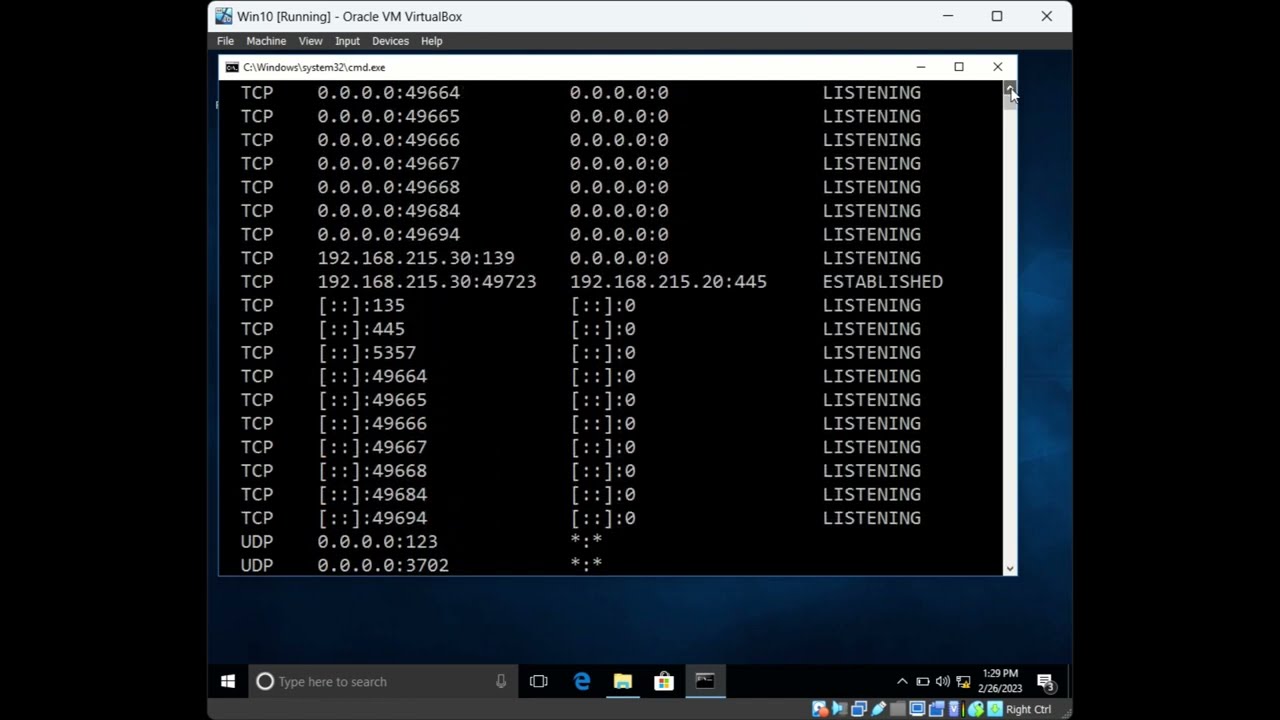The height and width of the screenshot is (720, 1280).
Task: Click the Cortana search box
Action: [385, 681]
